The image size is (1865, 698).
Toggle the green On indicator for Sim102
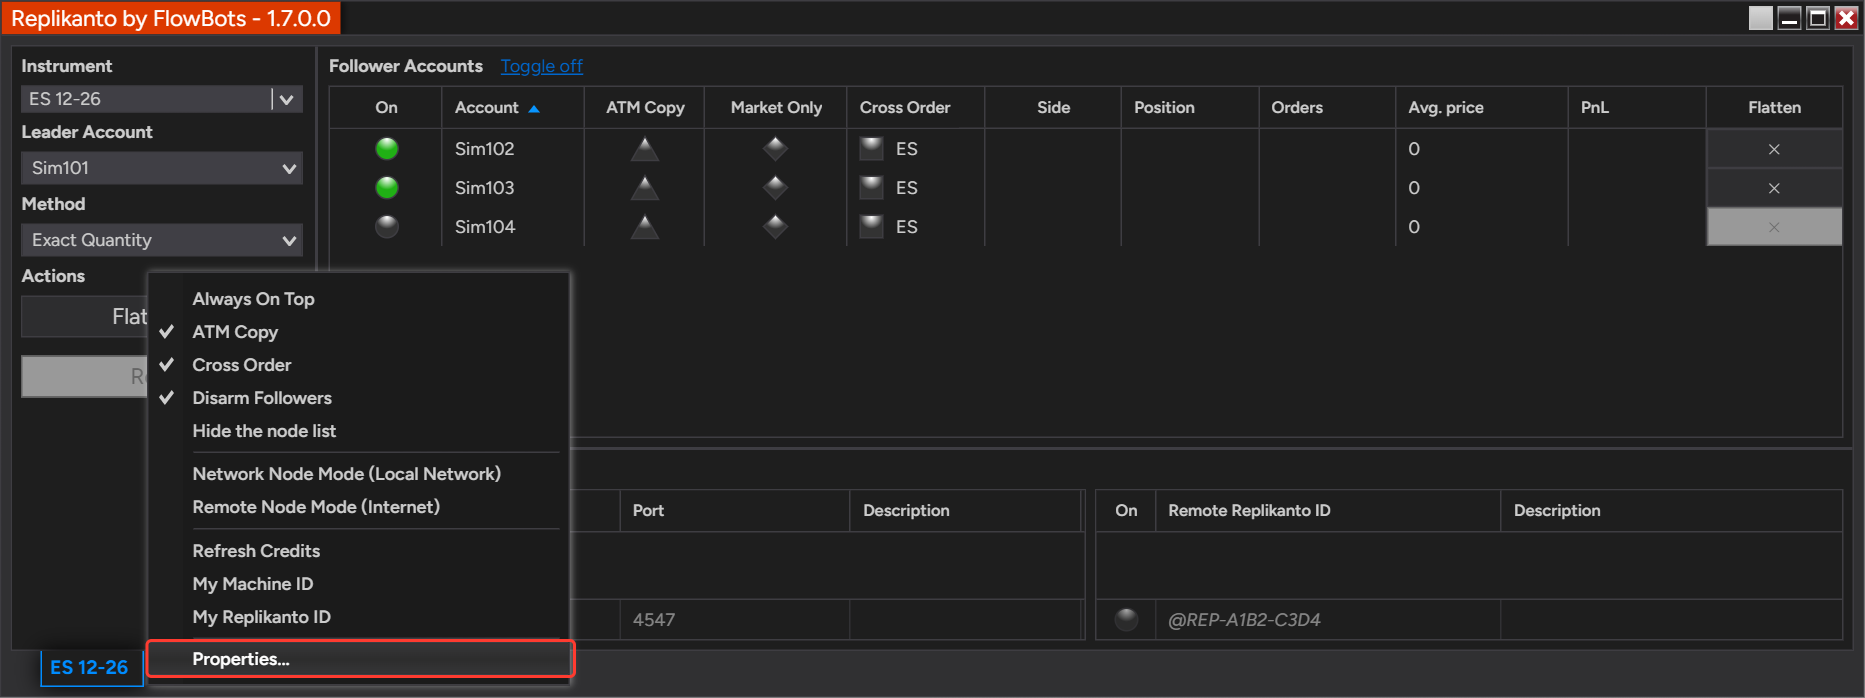(x=386, y=149)
